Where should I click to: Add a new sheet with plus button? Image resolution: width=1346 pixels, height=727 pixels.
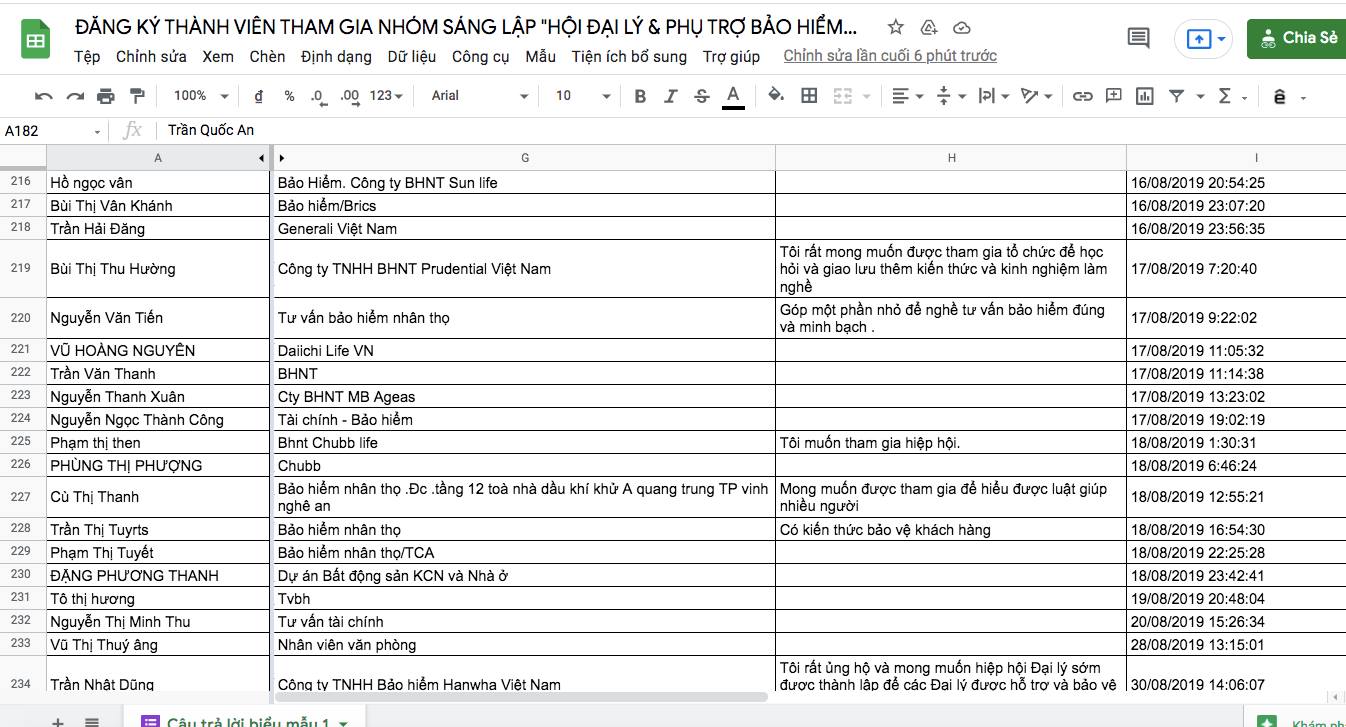57,722
